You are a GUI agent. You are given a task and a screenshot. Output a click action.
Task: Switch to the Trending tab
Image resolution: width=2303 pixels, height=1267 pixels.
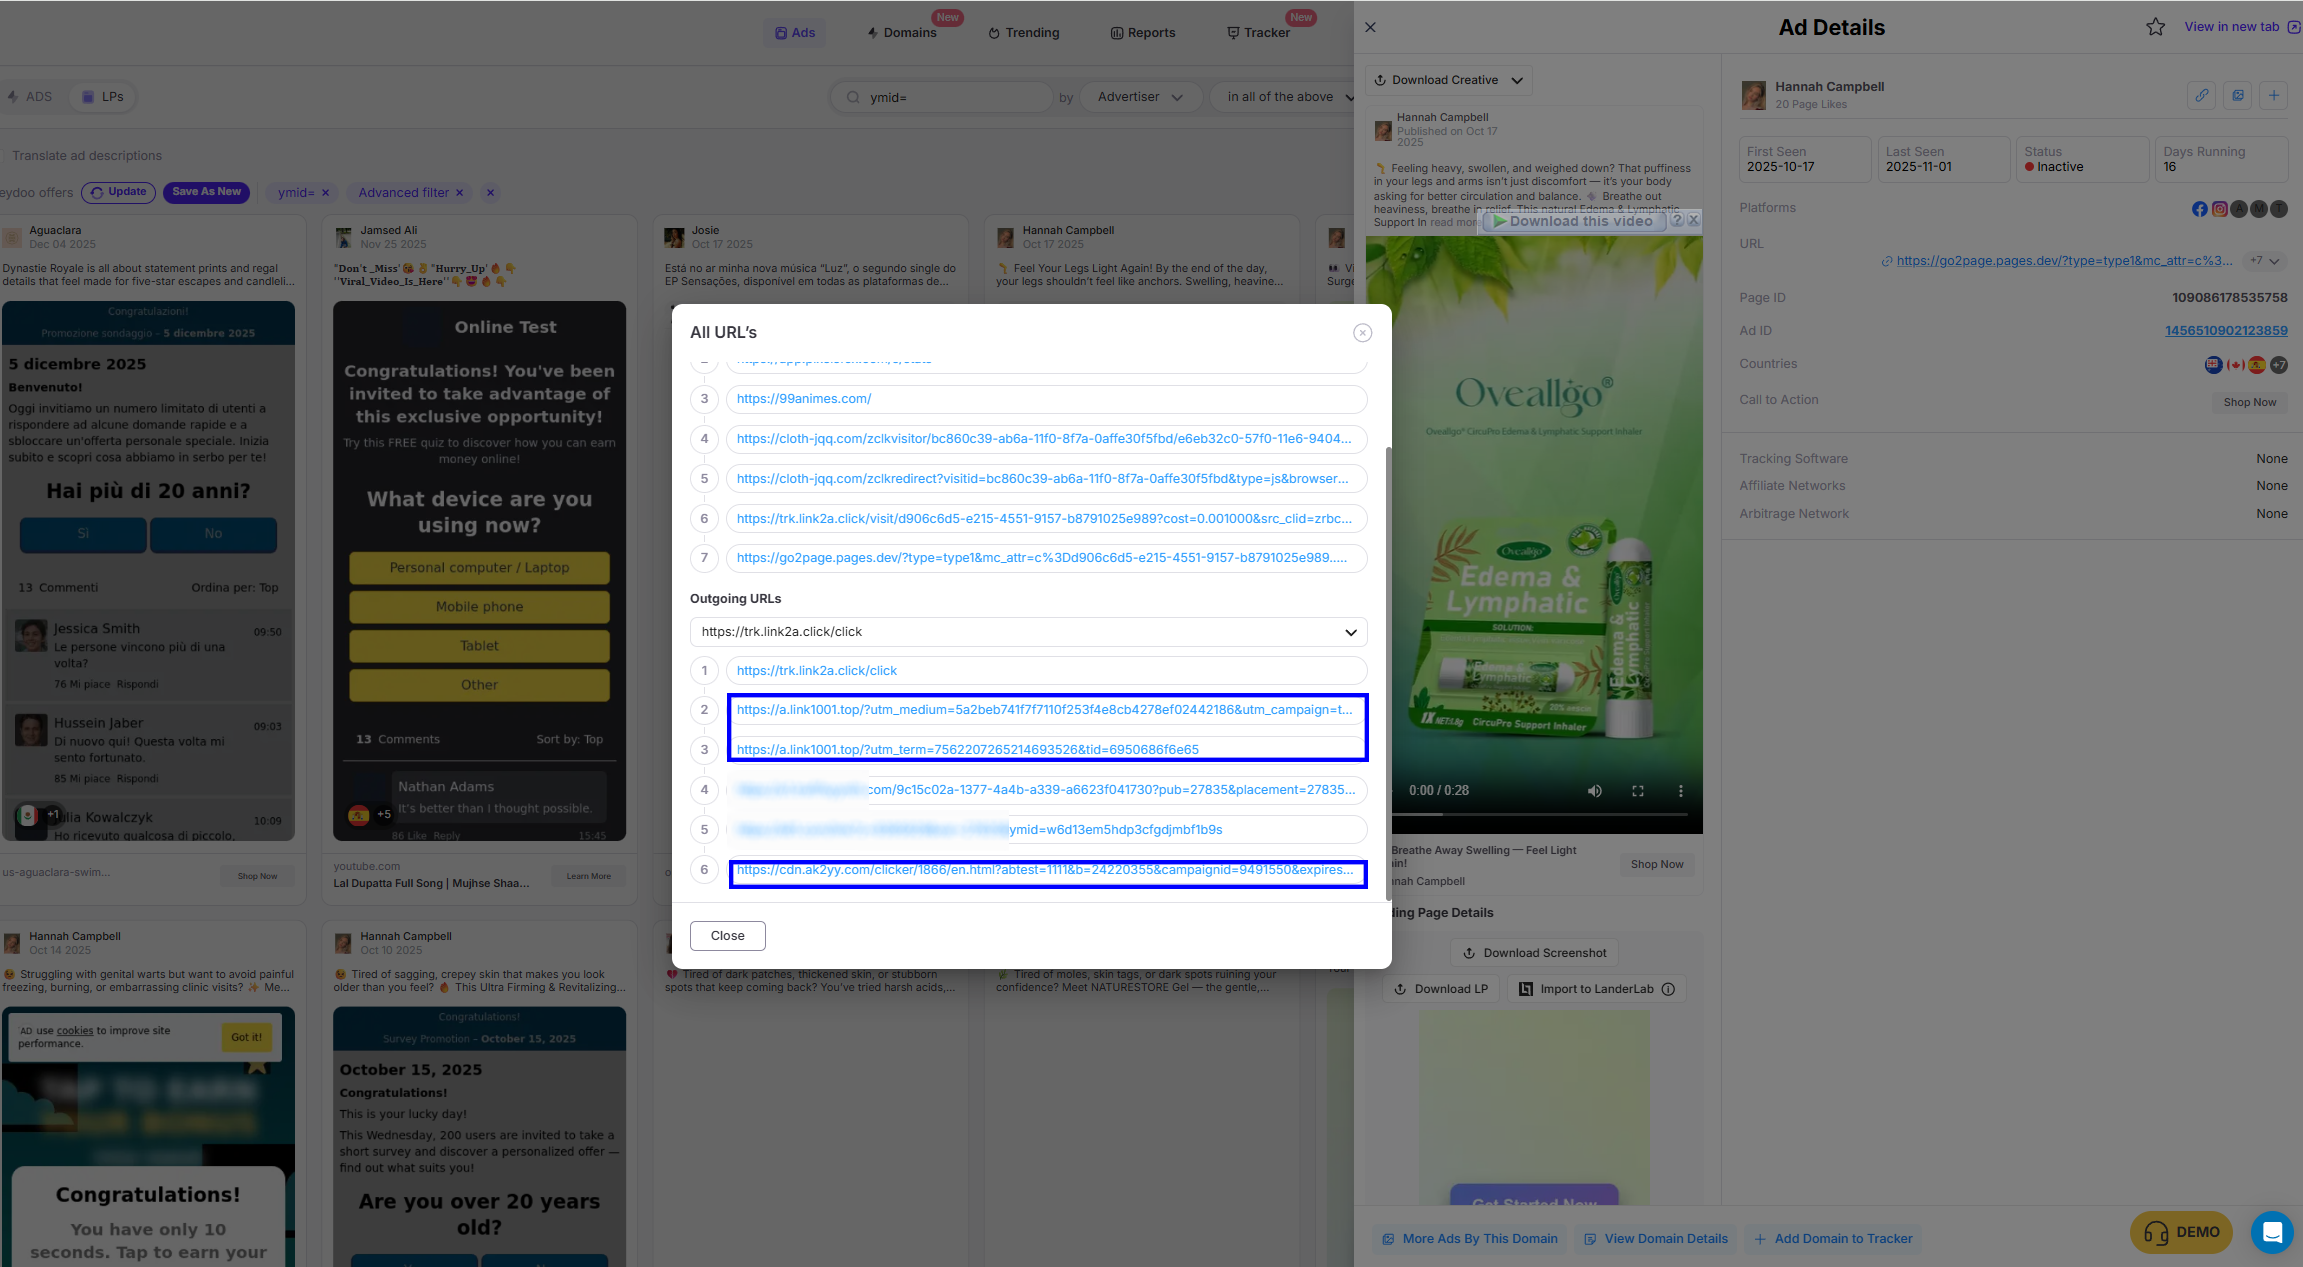(x=1024, y=33)
